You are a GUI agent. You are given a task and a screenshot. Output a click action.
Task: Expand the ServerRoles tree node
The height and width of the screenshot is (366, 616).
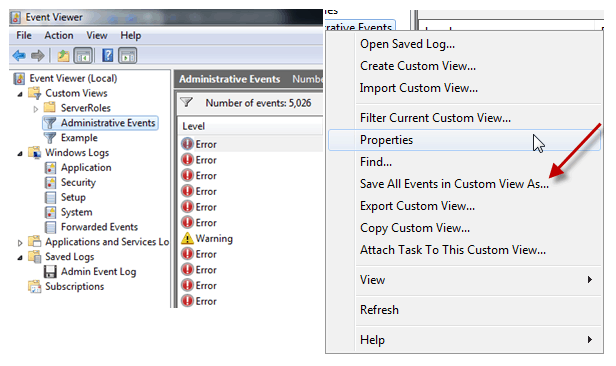click(x=35, y=109)
